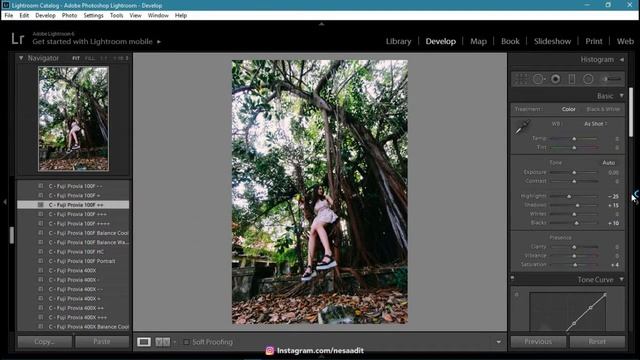Screen dimensions: 640x360
Task: Click the Auto tone button
Action: [x=609, y=162]
